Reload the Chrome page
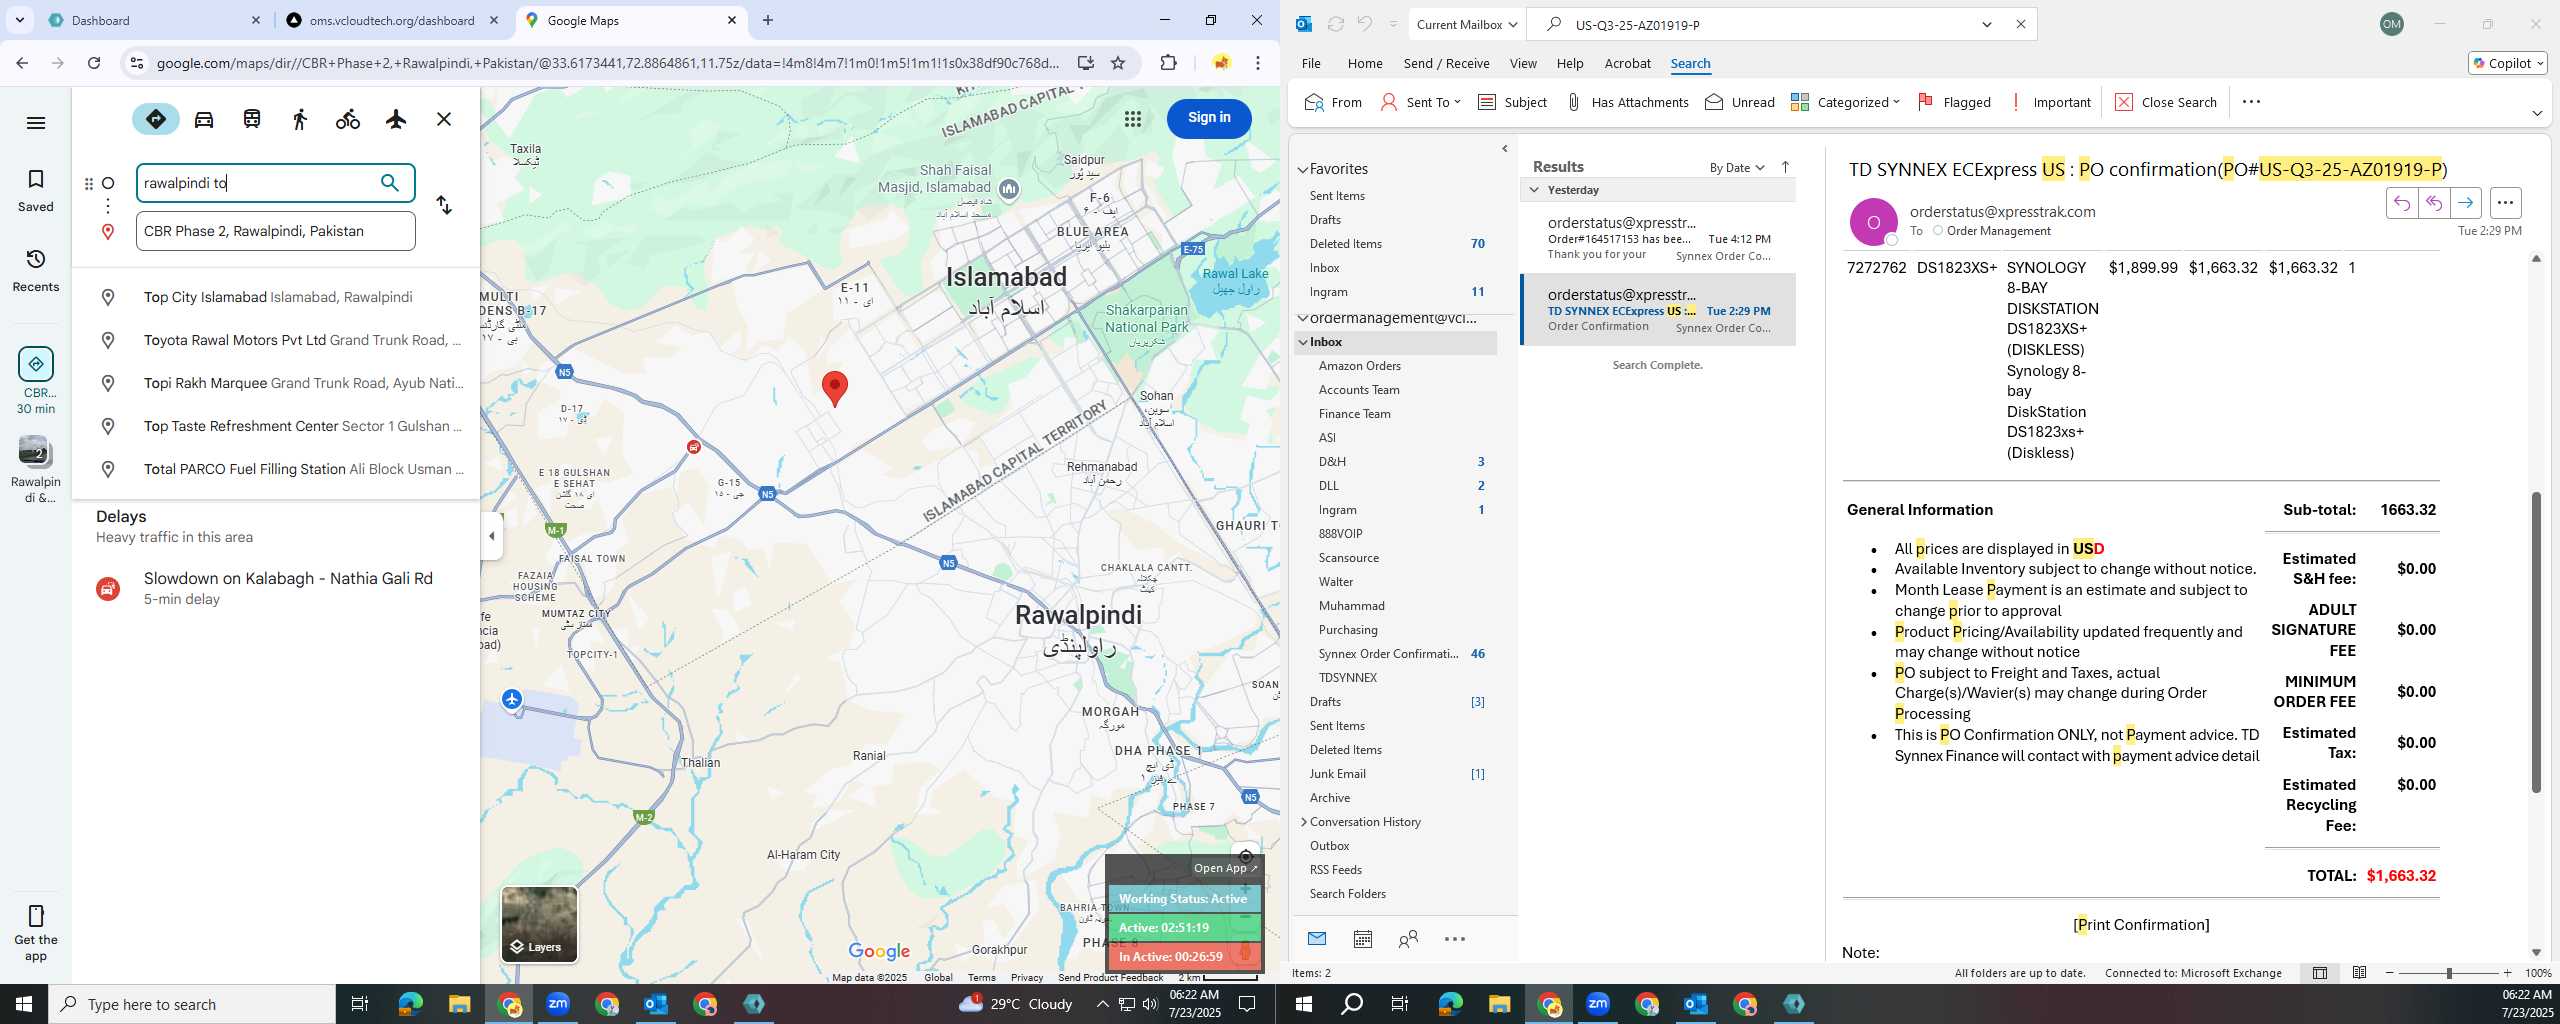 tap(94, 63)
